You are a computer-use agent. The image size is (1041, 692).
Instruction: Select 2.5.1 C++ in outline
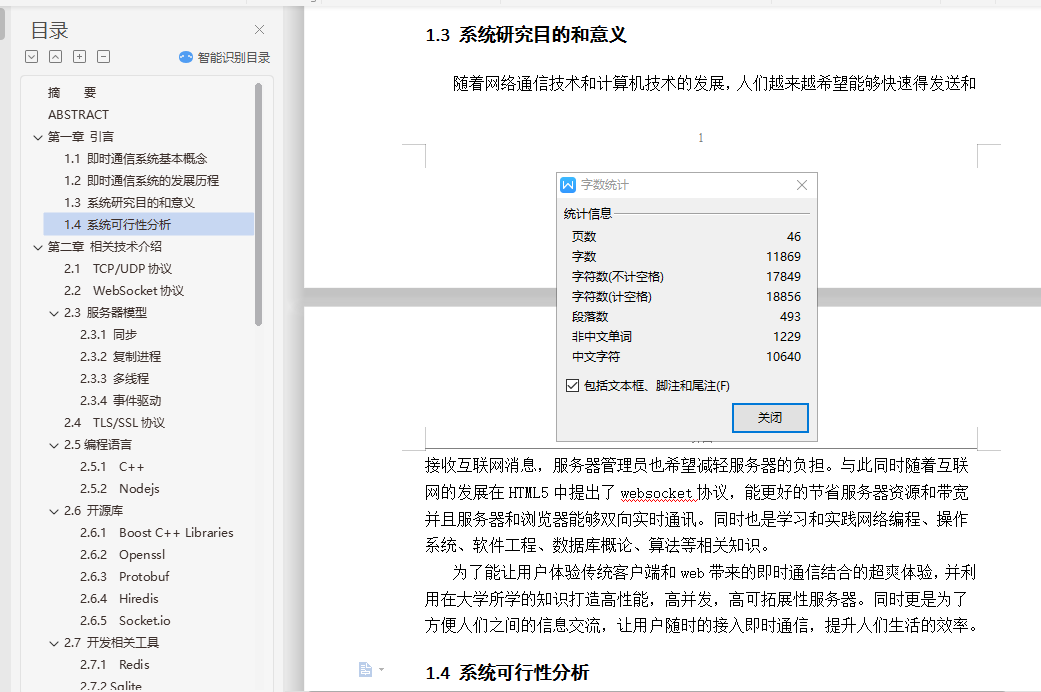pyautogui.click(x=112, y=467)
